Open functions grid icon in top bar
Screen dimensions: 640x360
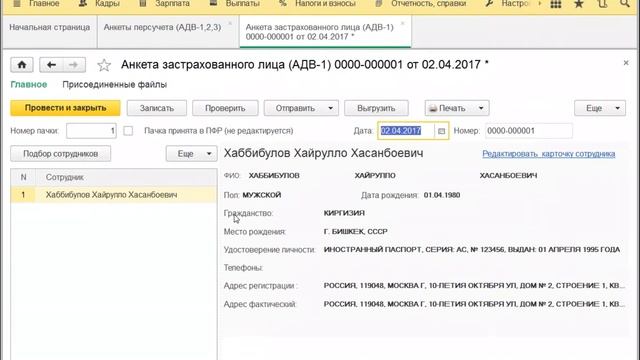(556, 4)
